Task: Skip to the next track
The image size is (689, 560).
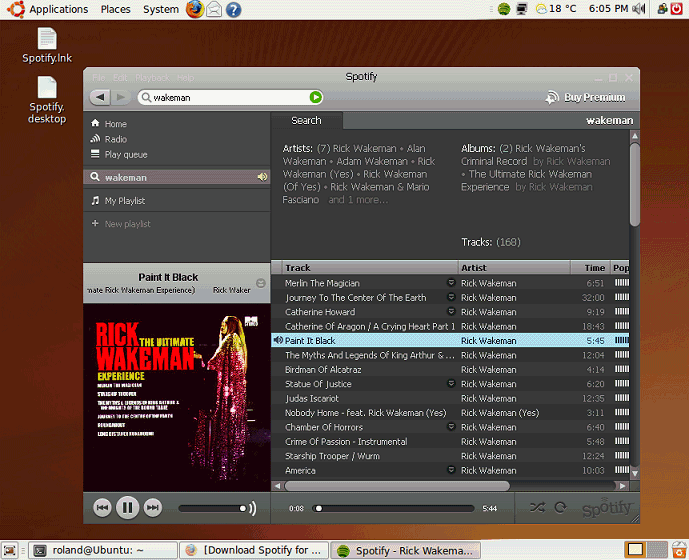Action: click(152, 508)
